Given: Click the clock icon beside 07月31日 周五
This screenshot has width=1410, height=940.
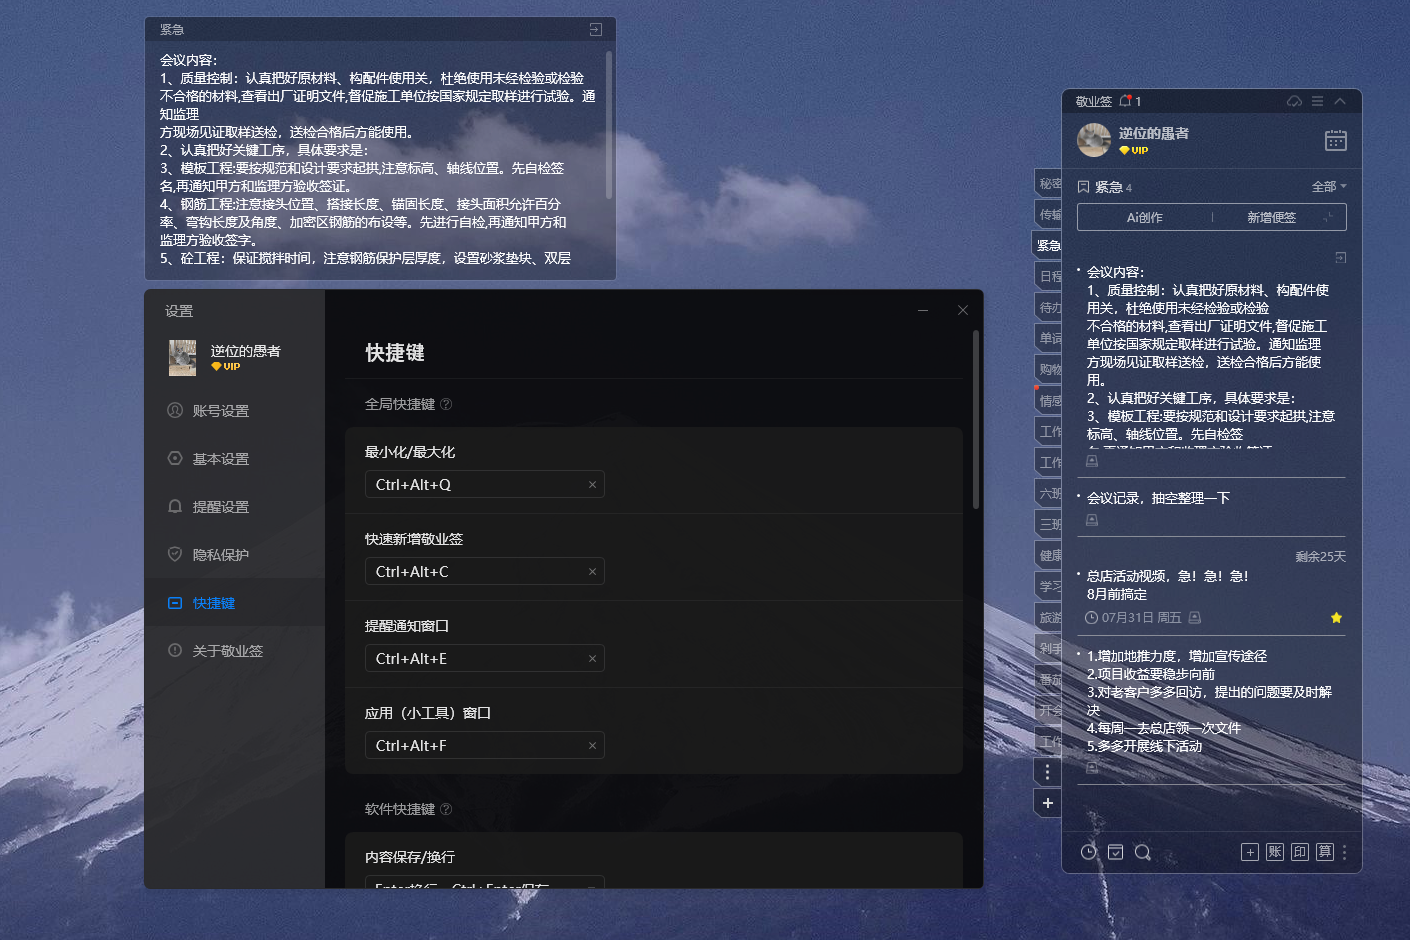Looking at the screenshot, I should (x=1091, y=618).
